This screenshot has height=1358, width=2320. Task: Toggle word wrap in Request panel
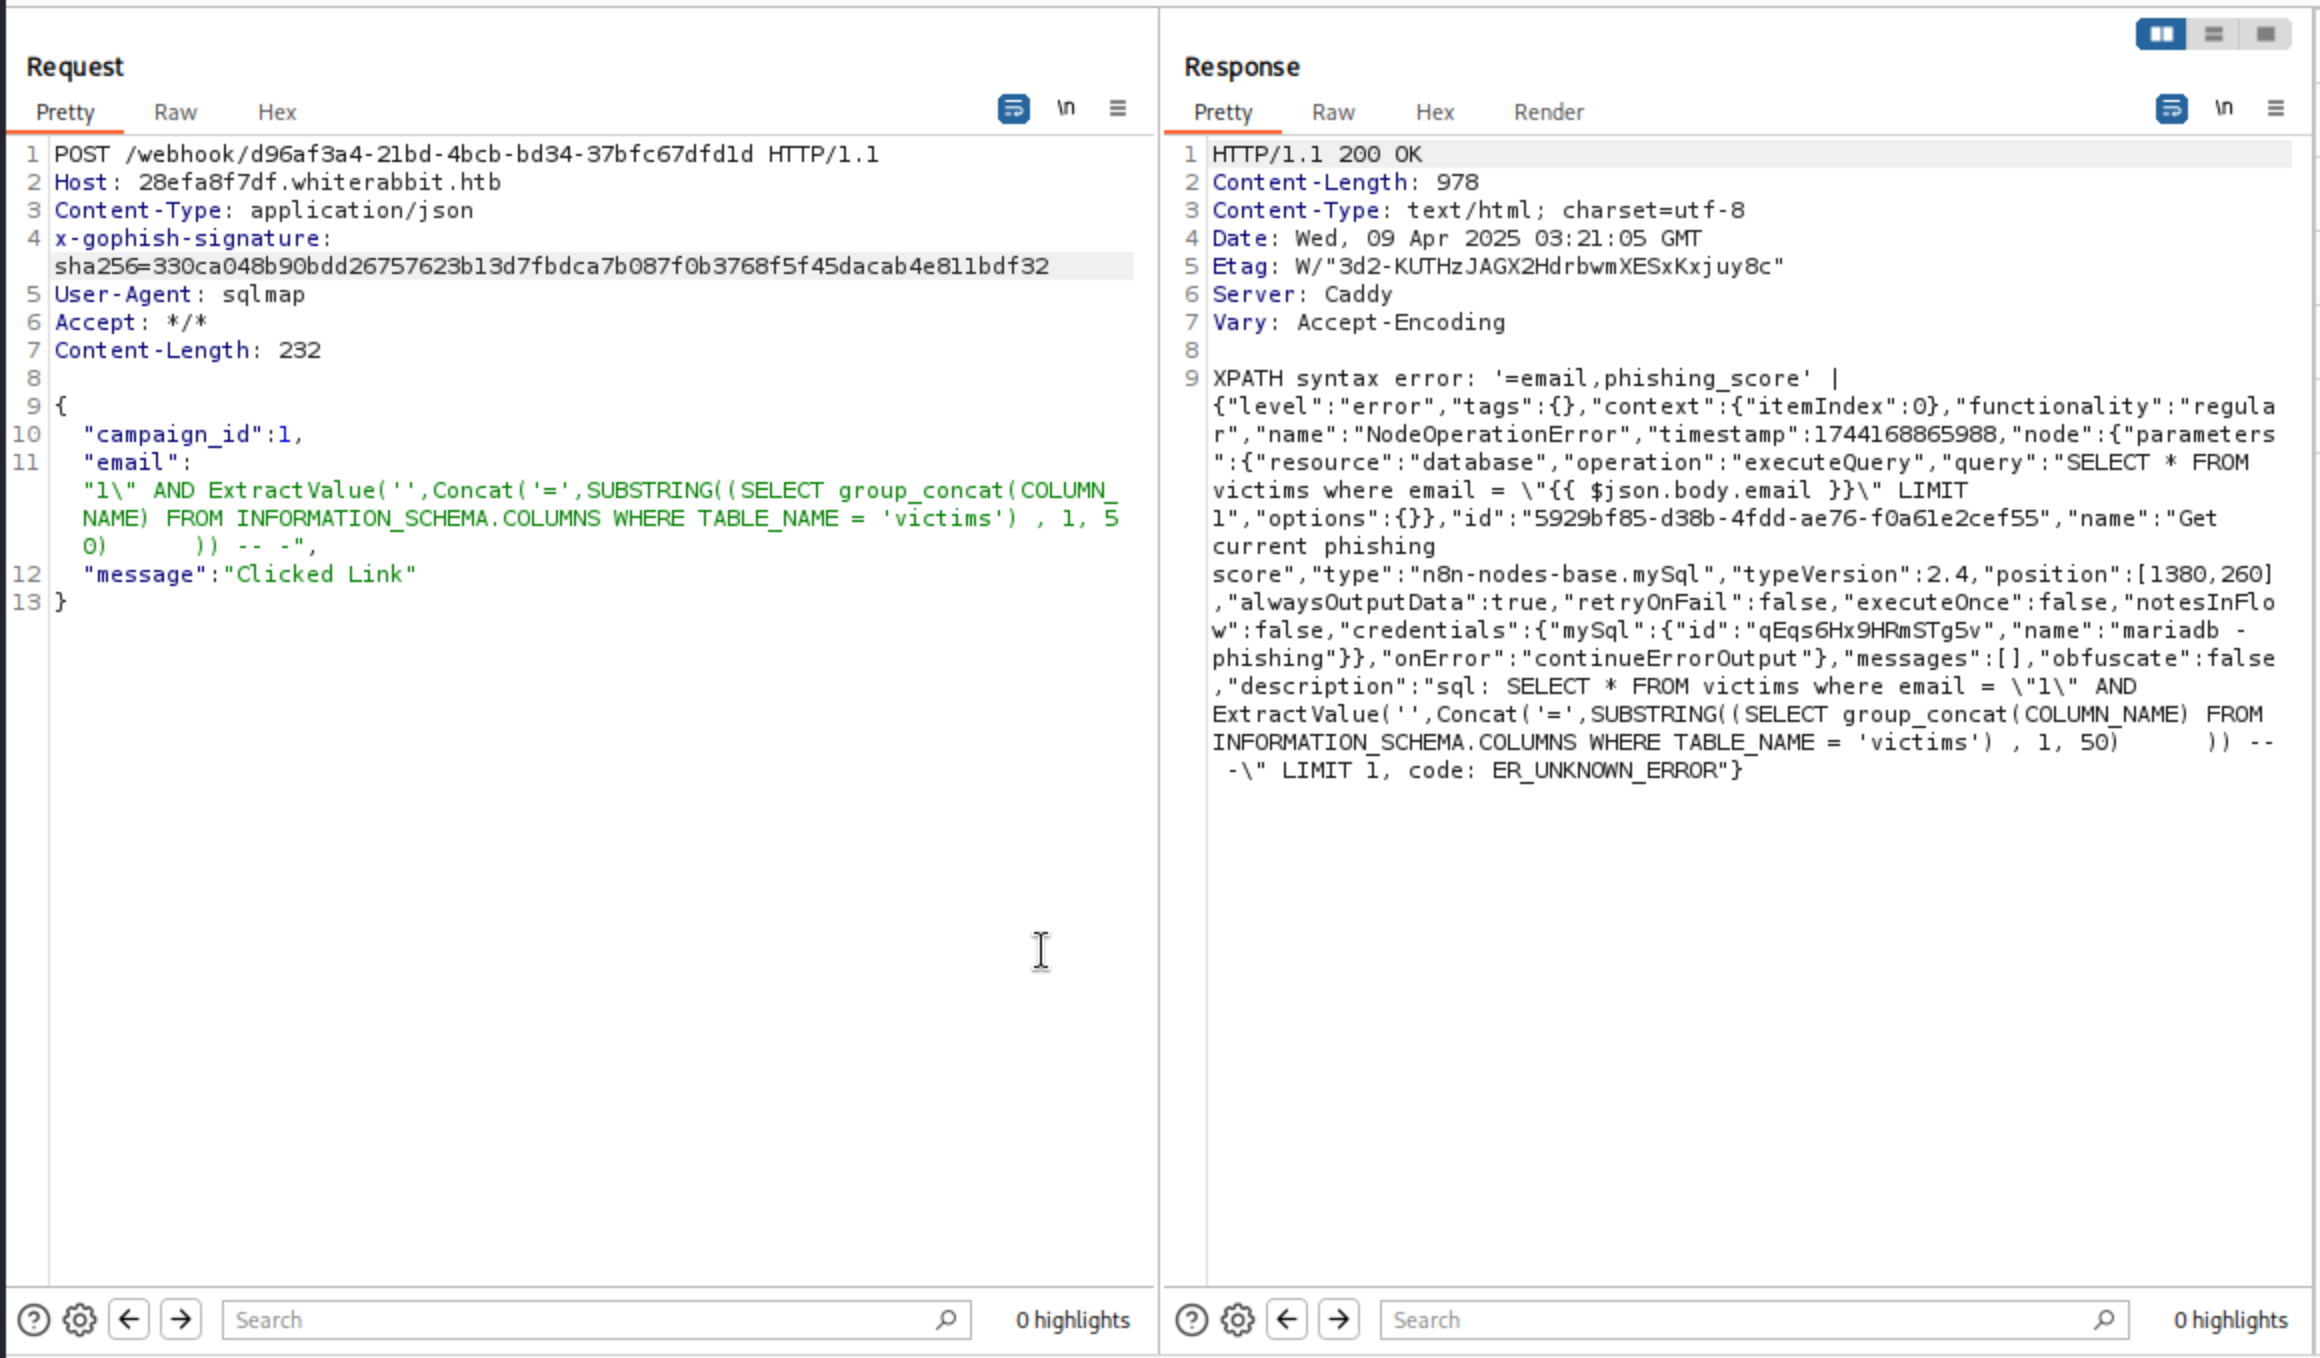pyautogui.click(x=1013, y=108)
